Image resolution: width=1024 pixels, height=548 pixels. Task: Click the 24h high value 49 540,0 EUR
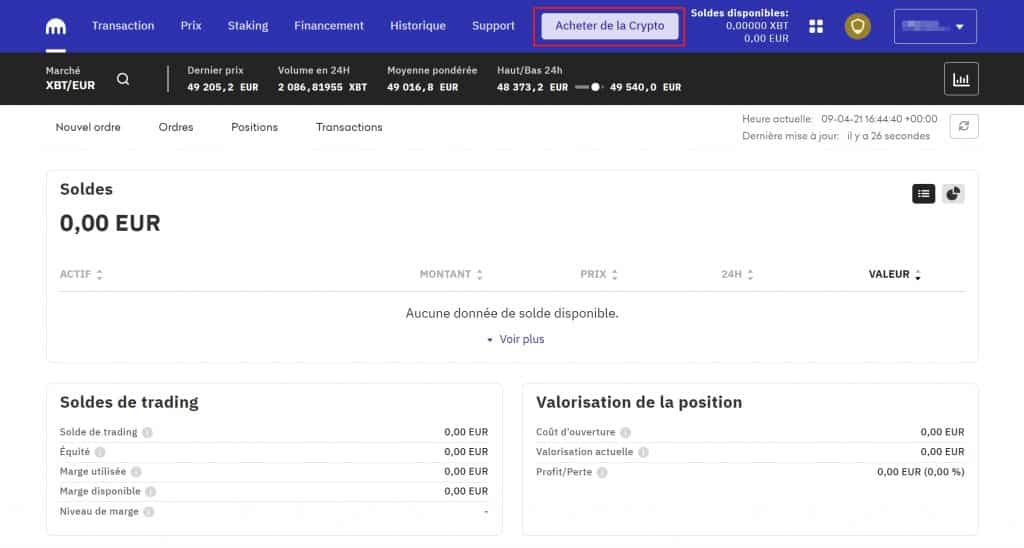[x=645, y=87]
